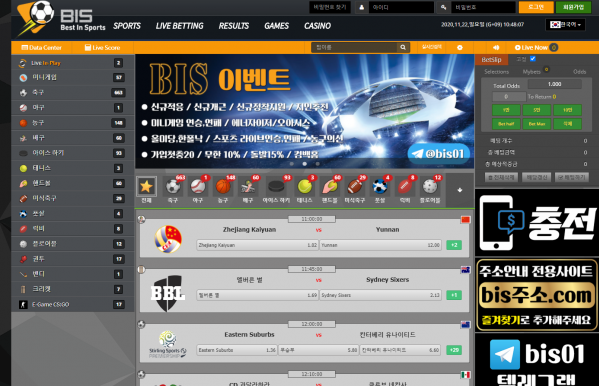
Task: Open the Live Score link
Action: 102,48
